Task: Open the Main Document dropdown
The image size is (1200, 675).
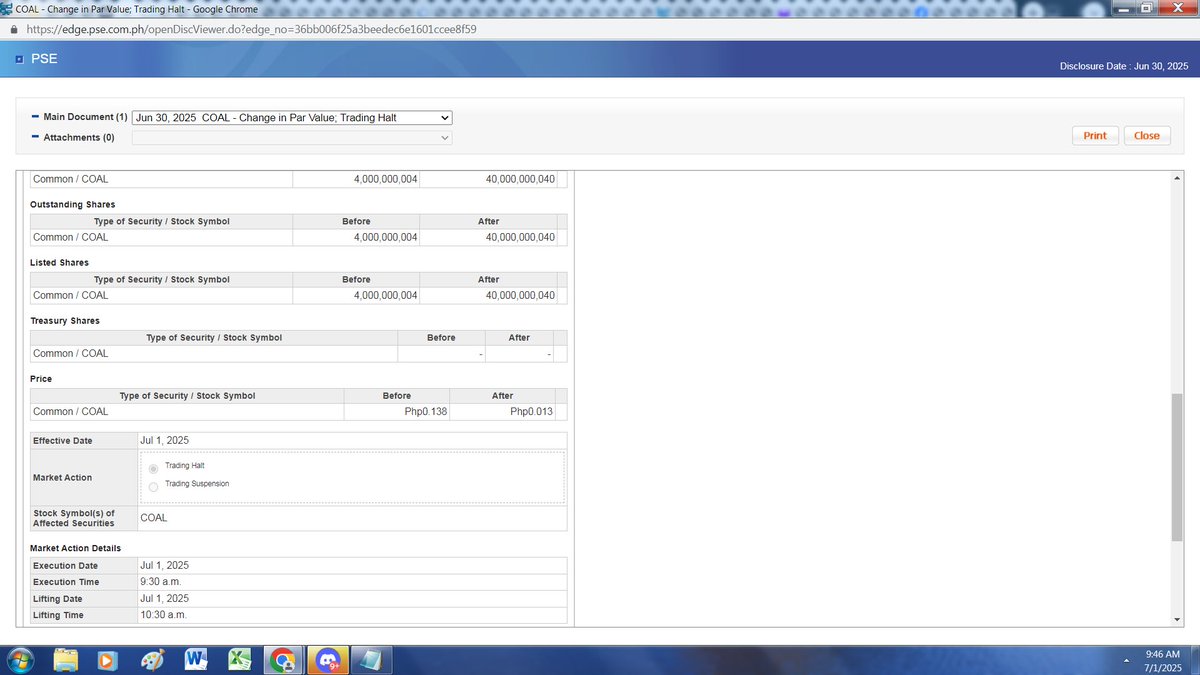Action: (292, 117)
